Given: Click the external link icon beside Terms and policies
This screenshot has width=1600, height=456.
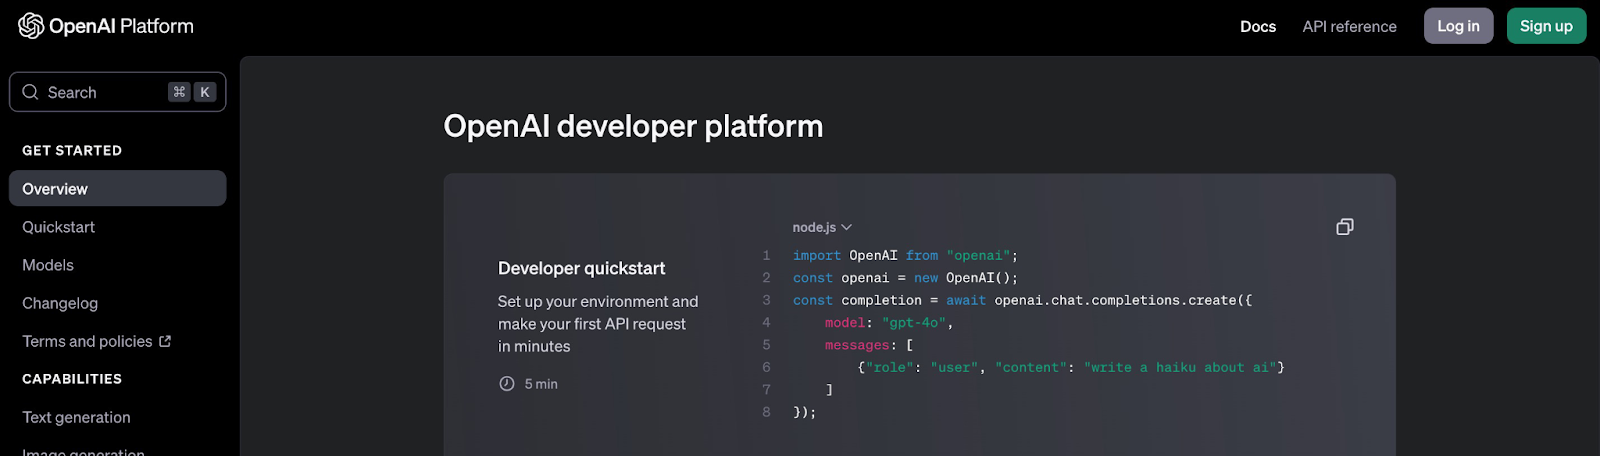Looking at the screenshot, I should click(x=165, y=341).
